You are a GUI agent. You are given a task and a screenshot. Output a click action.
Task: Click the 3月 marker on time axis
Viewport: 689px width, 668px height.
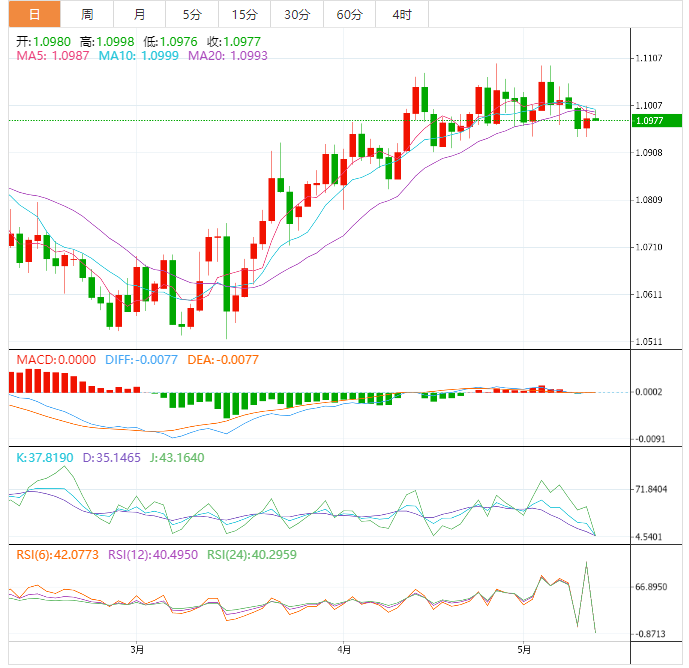(137, 650)
